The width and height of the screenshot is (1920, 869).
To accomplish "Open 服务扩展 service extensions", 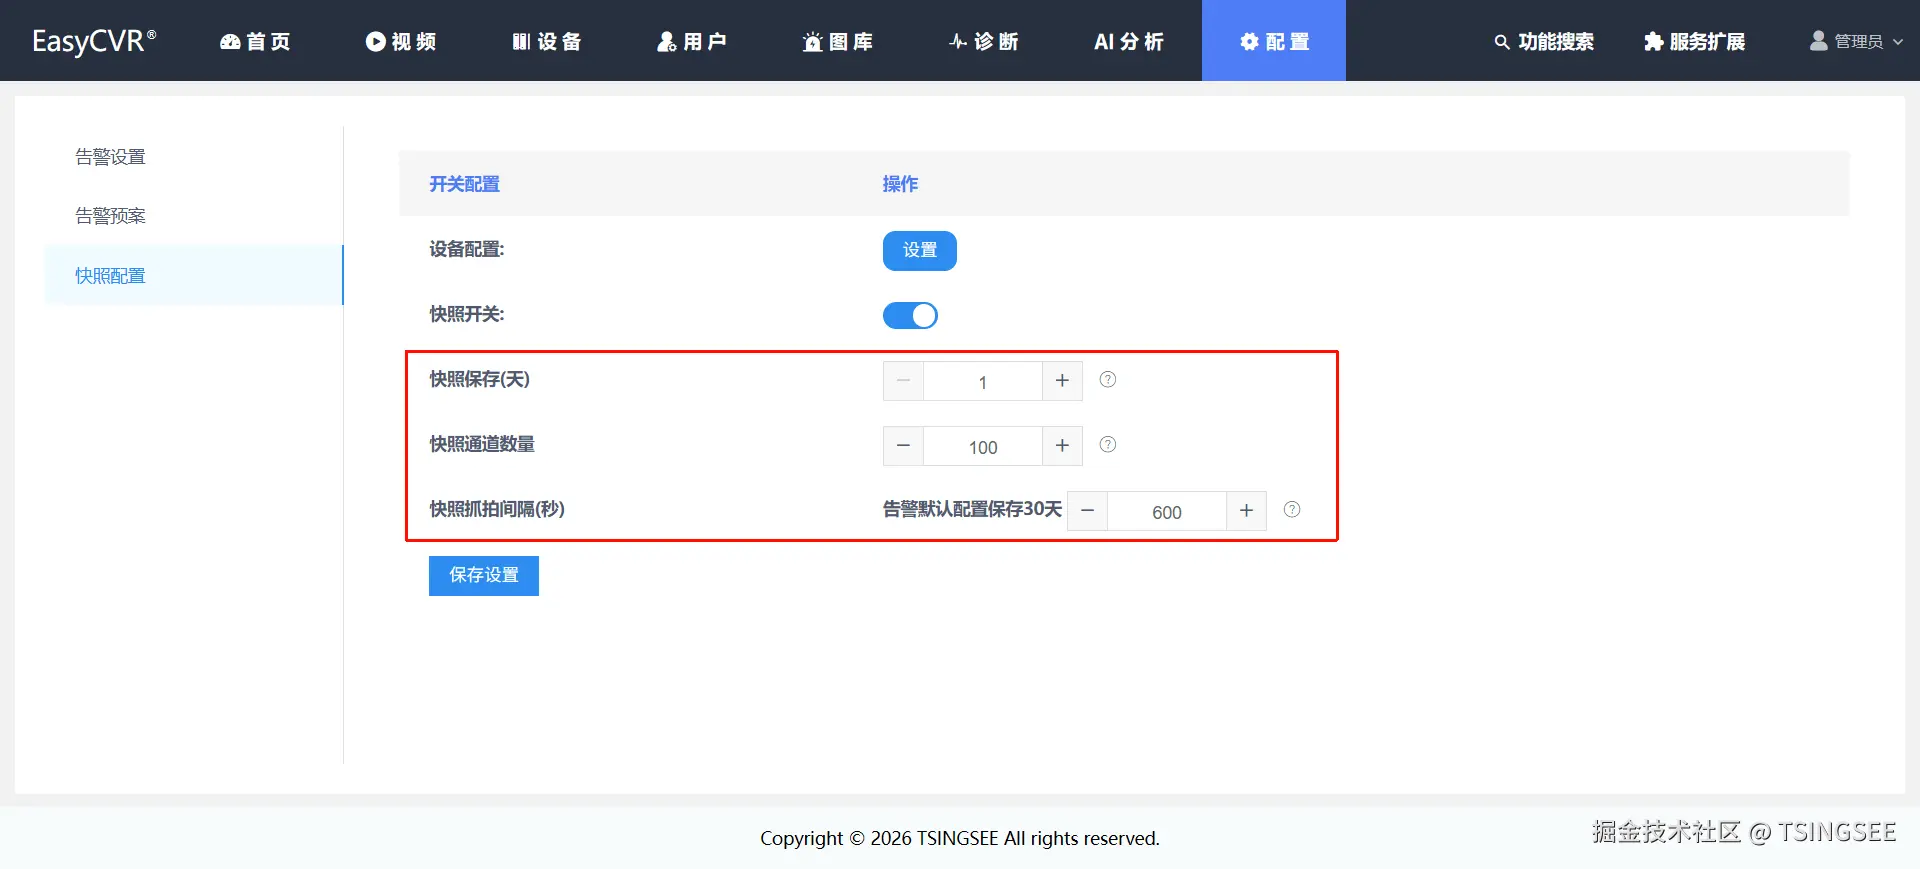I will point(1695,41).
